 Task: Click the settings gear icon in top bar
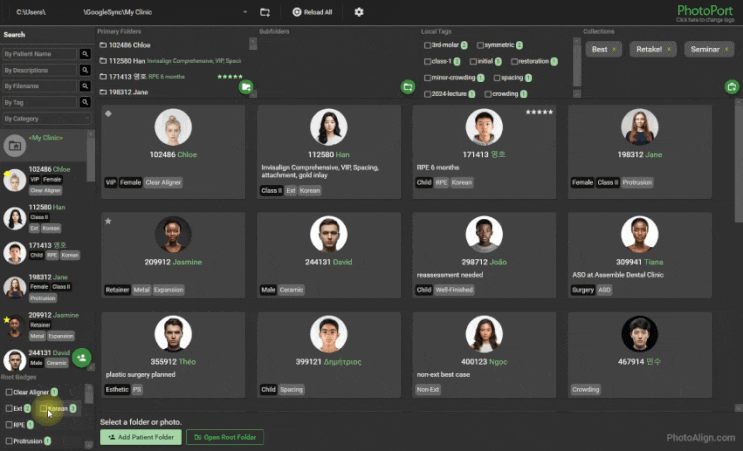coord(359,12)
